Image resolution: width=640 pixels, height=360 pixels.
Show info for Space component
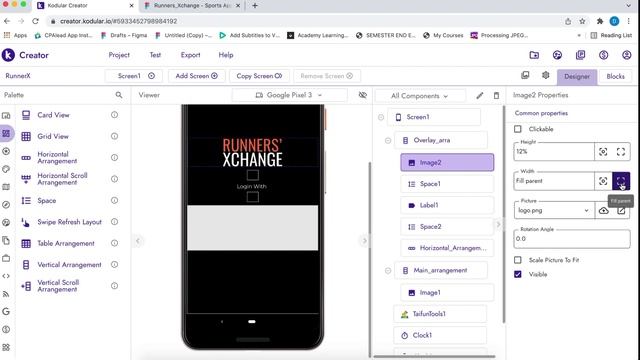pos(114,200)
